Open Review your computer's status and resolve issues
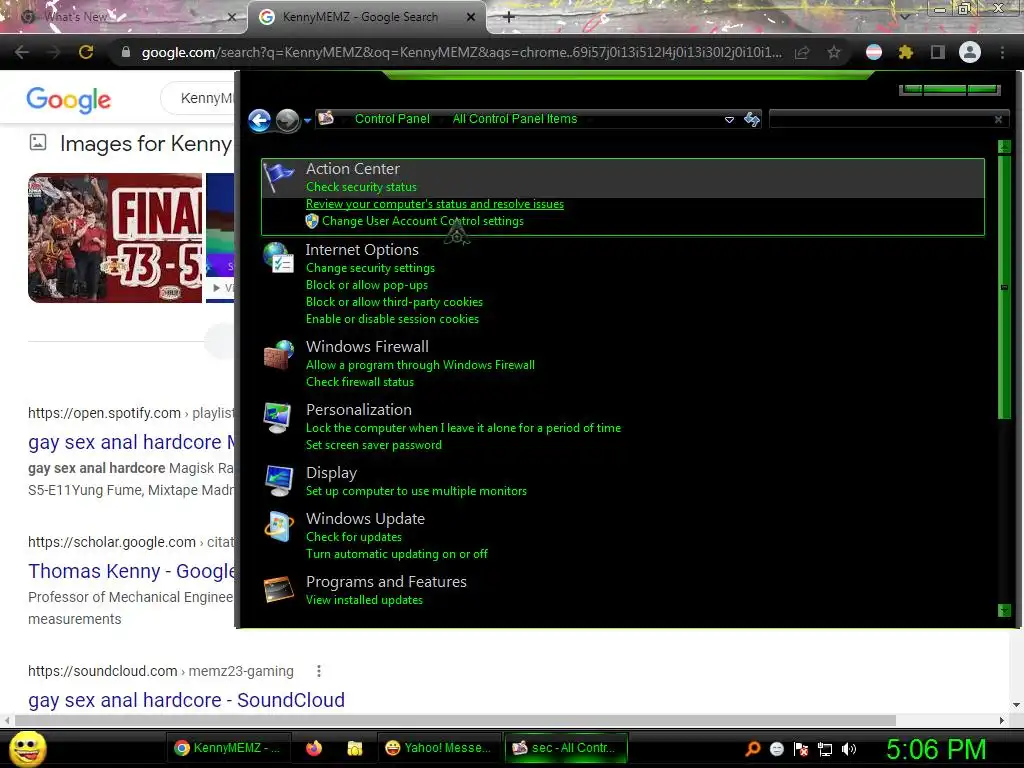This screenshot has height=768, width=1024. click(435, 204)
